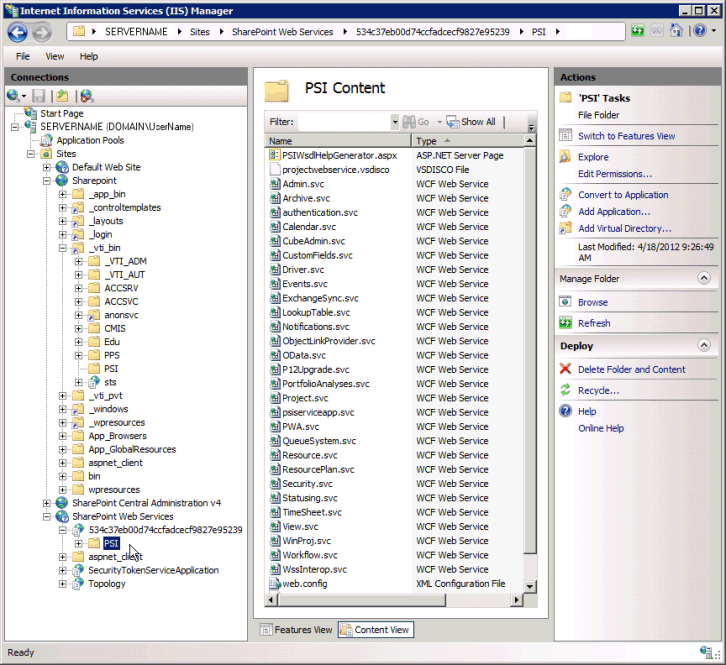Collapse the SharePoint Web Services node
This screenshot has height=665, width=726.
point(46,516)
